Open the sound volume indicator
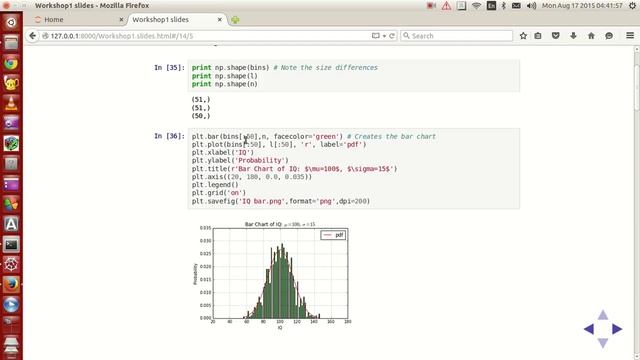The image size is (640, 360). point(531,6)
